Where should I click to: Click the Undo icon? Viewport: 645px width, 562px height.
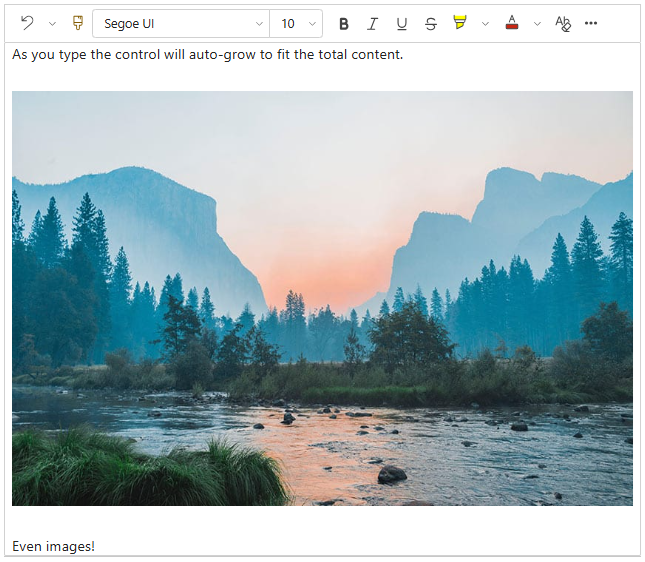(x=27, y=23)
